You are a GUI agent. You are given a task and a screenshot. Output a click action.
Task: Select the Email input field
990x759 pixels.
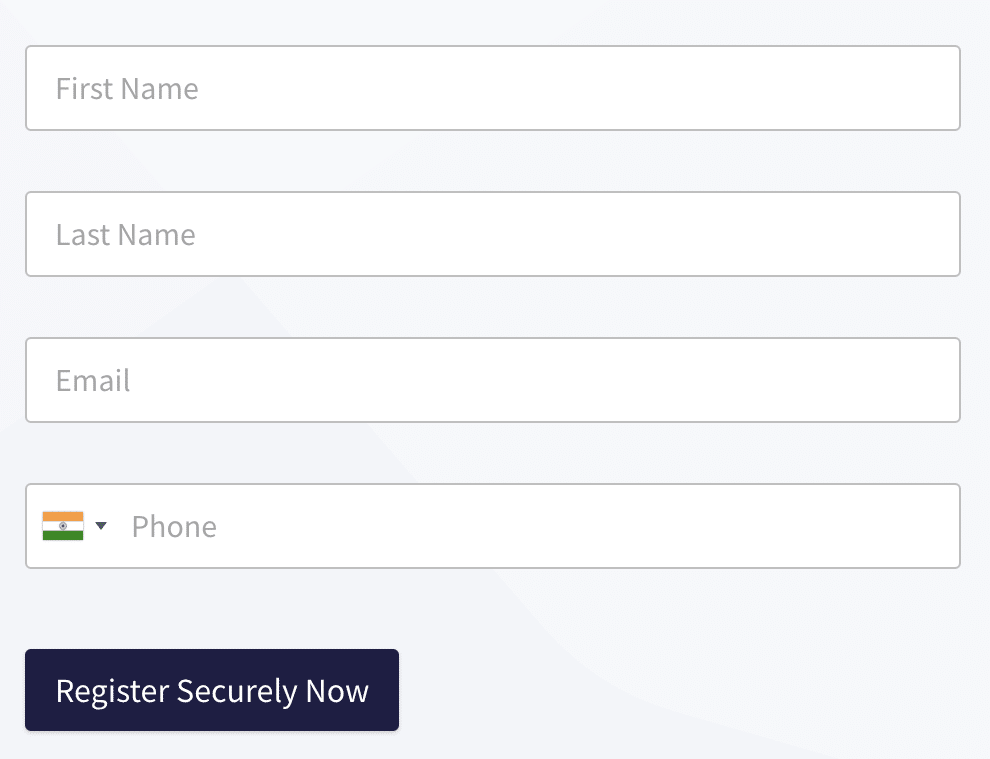point(492,380)
